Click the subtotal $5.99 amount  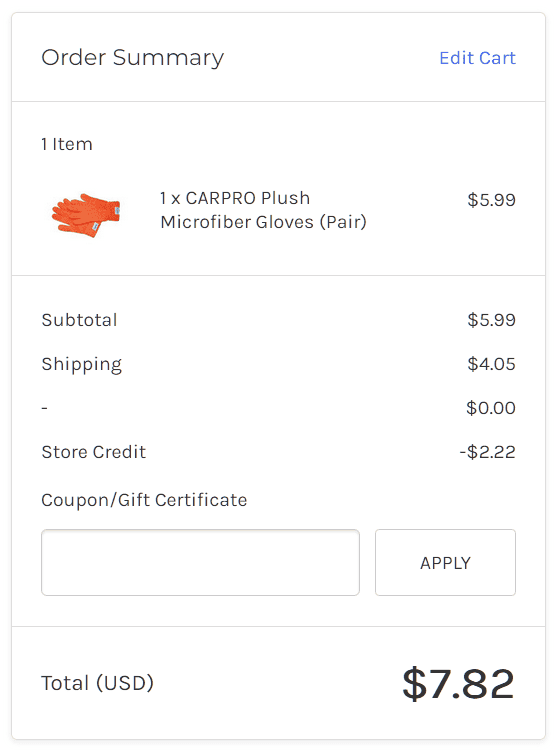coord(491,320)
